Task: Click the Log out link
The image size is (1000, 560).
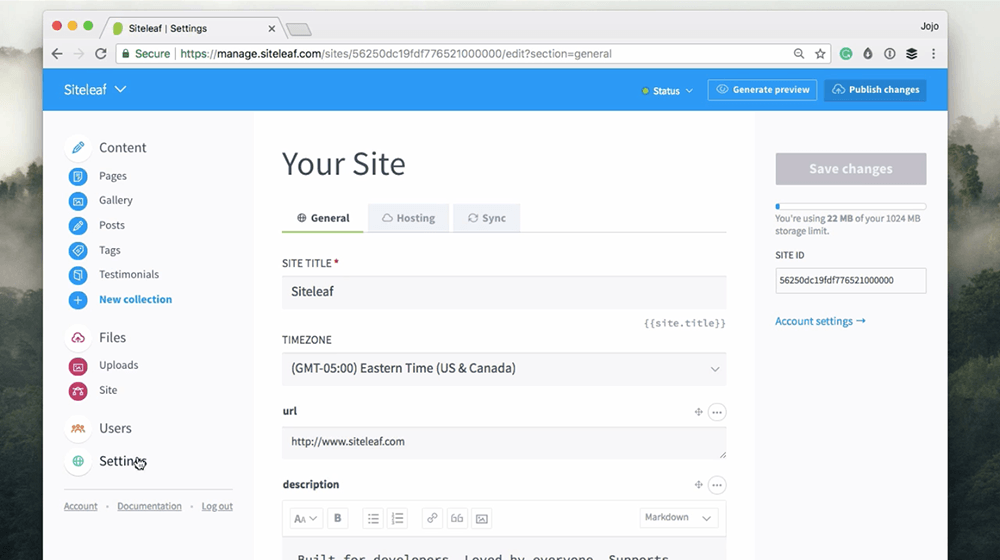Action: click(x=217, y=506)
